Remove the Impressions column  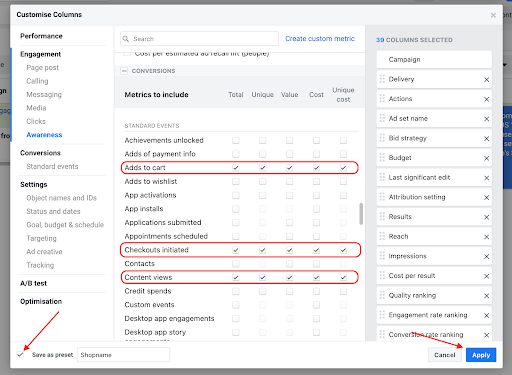click(x=486, y=257)
